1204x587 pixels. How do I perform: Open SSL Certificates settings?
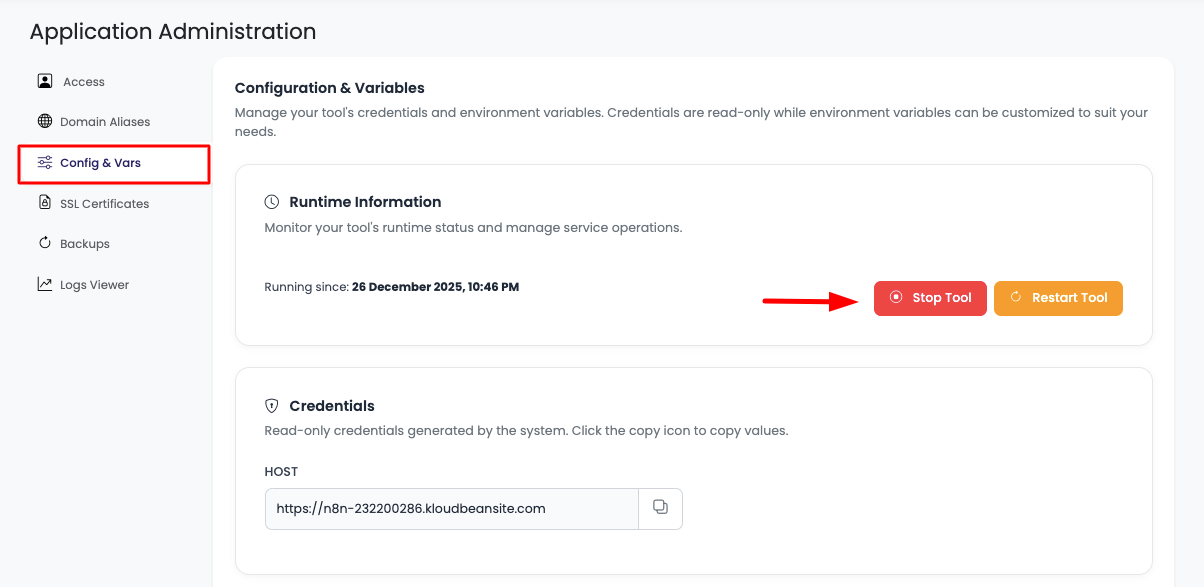104,204
